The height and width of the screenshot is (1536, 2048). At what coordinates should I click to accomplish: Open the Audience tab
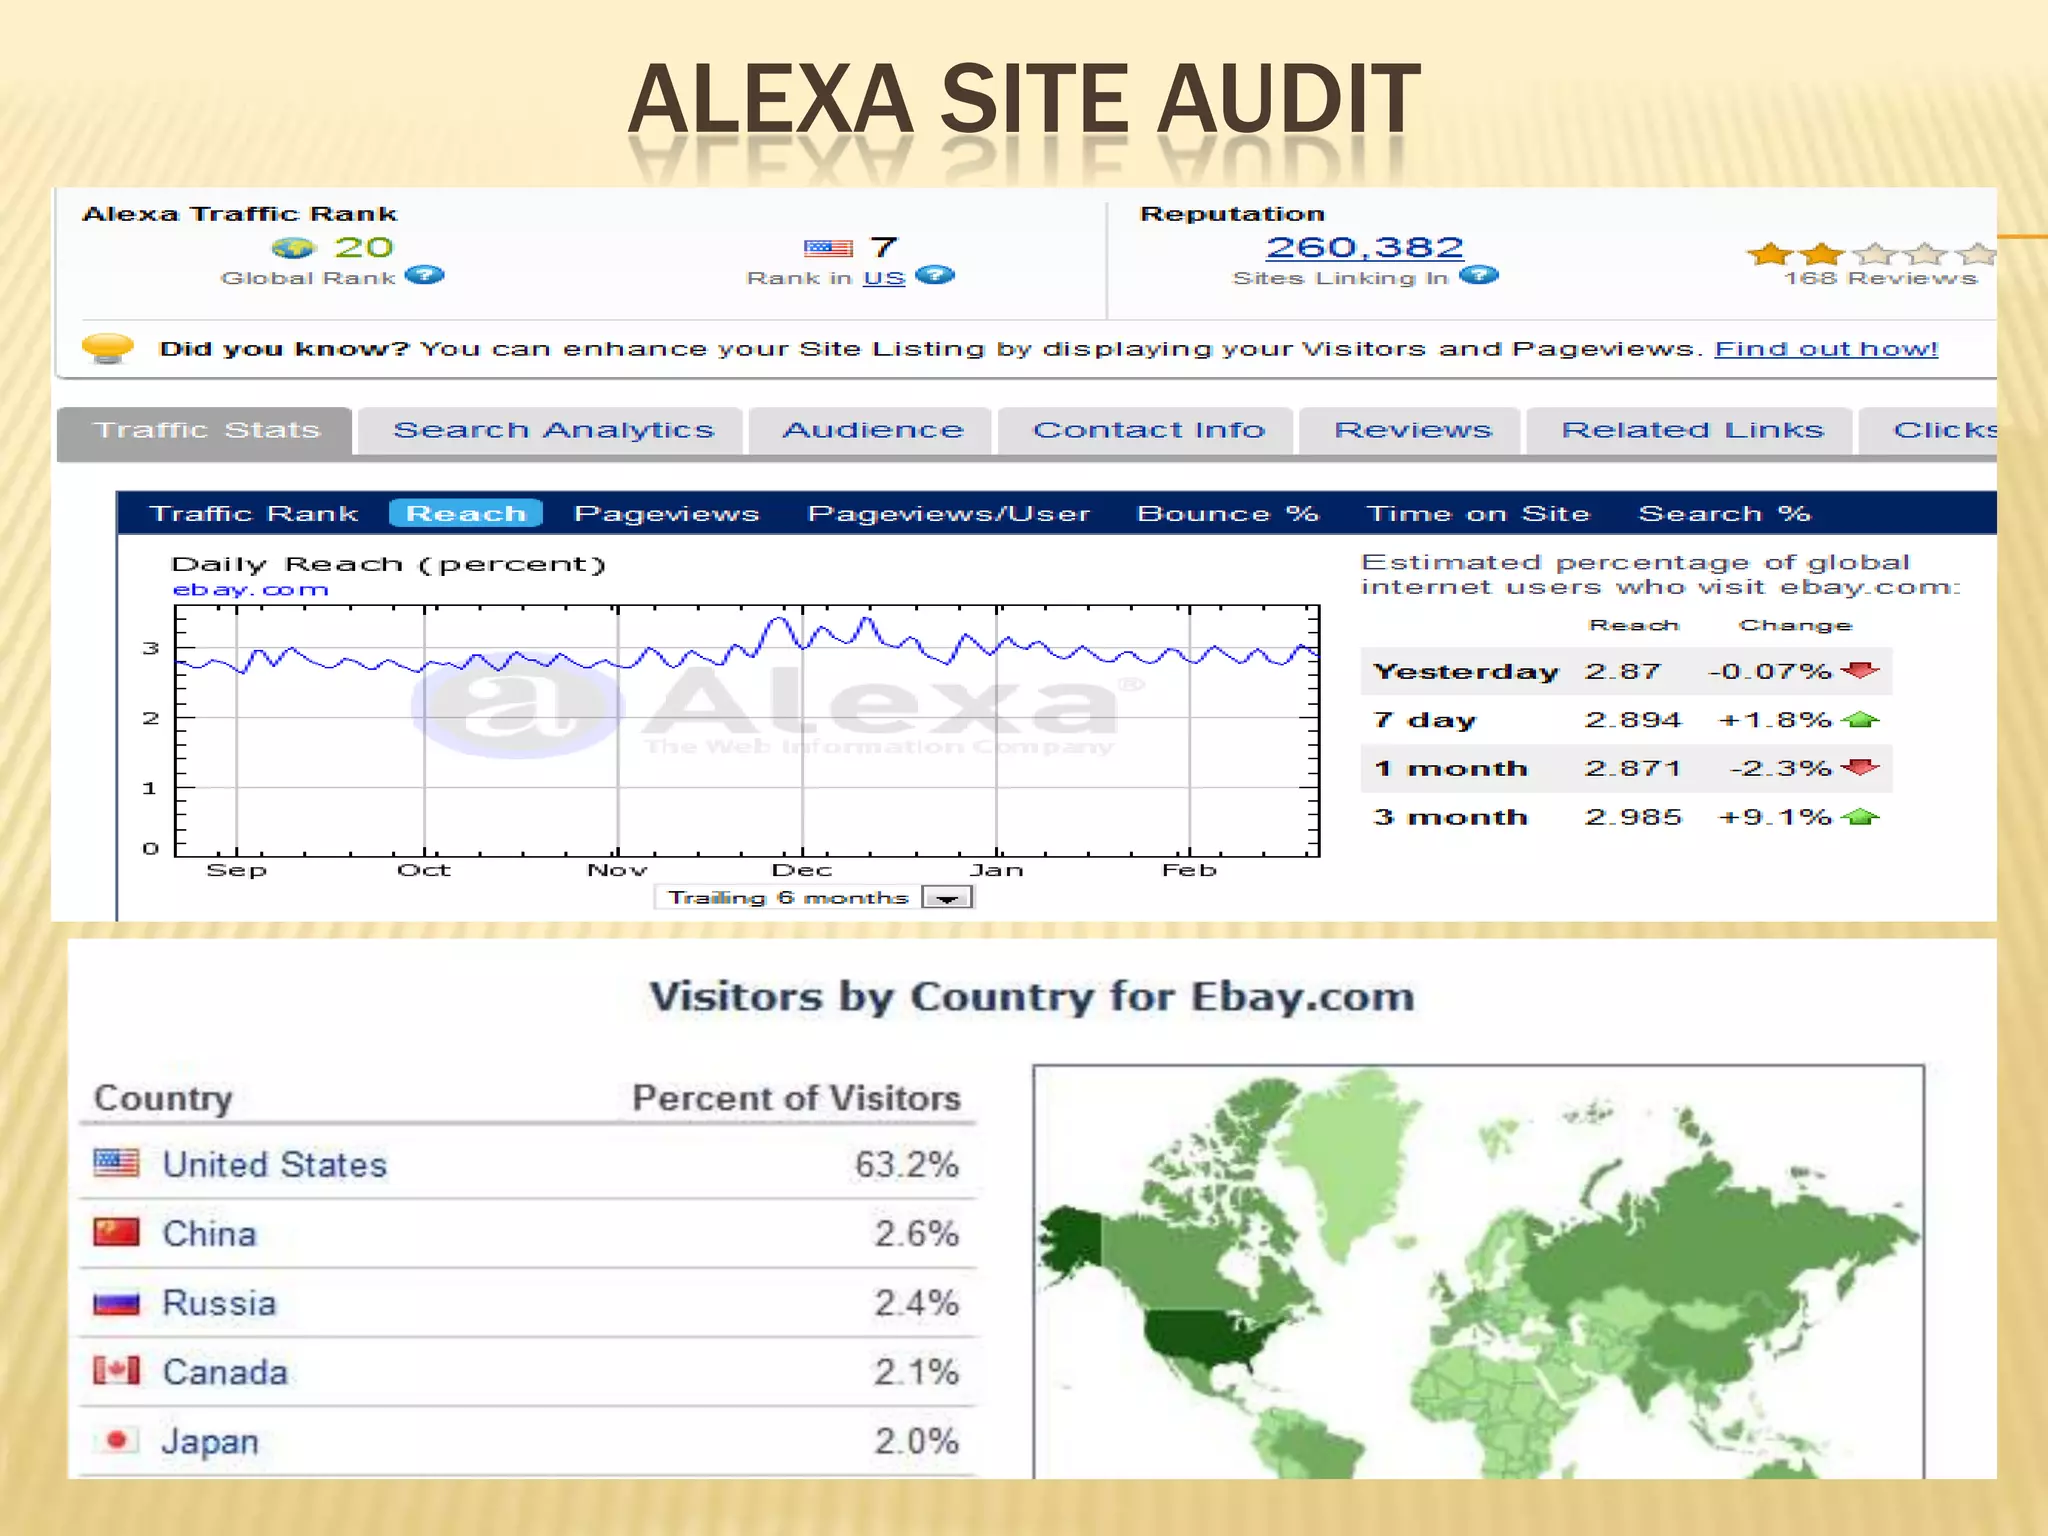point(871,431)
